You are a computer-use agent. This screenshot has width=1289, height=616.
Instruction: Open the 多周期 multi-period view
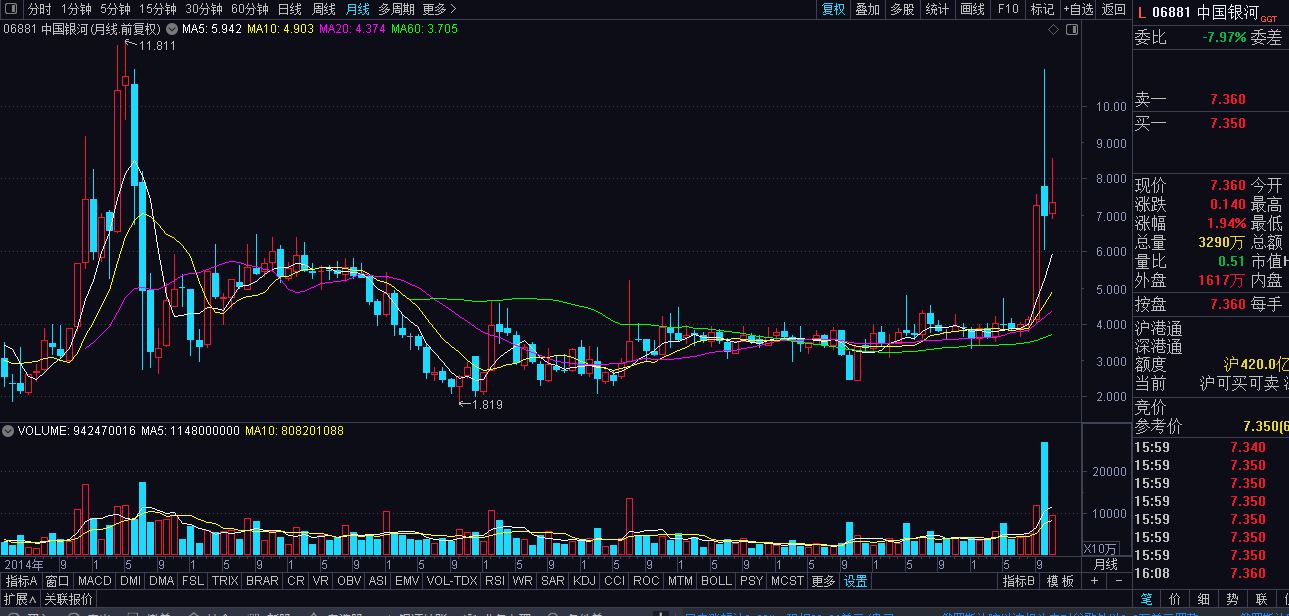click(x=396, y=9)
